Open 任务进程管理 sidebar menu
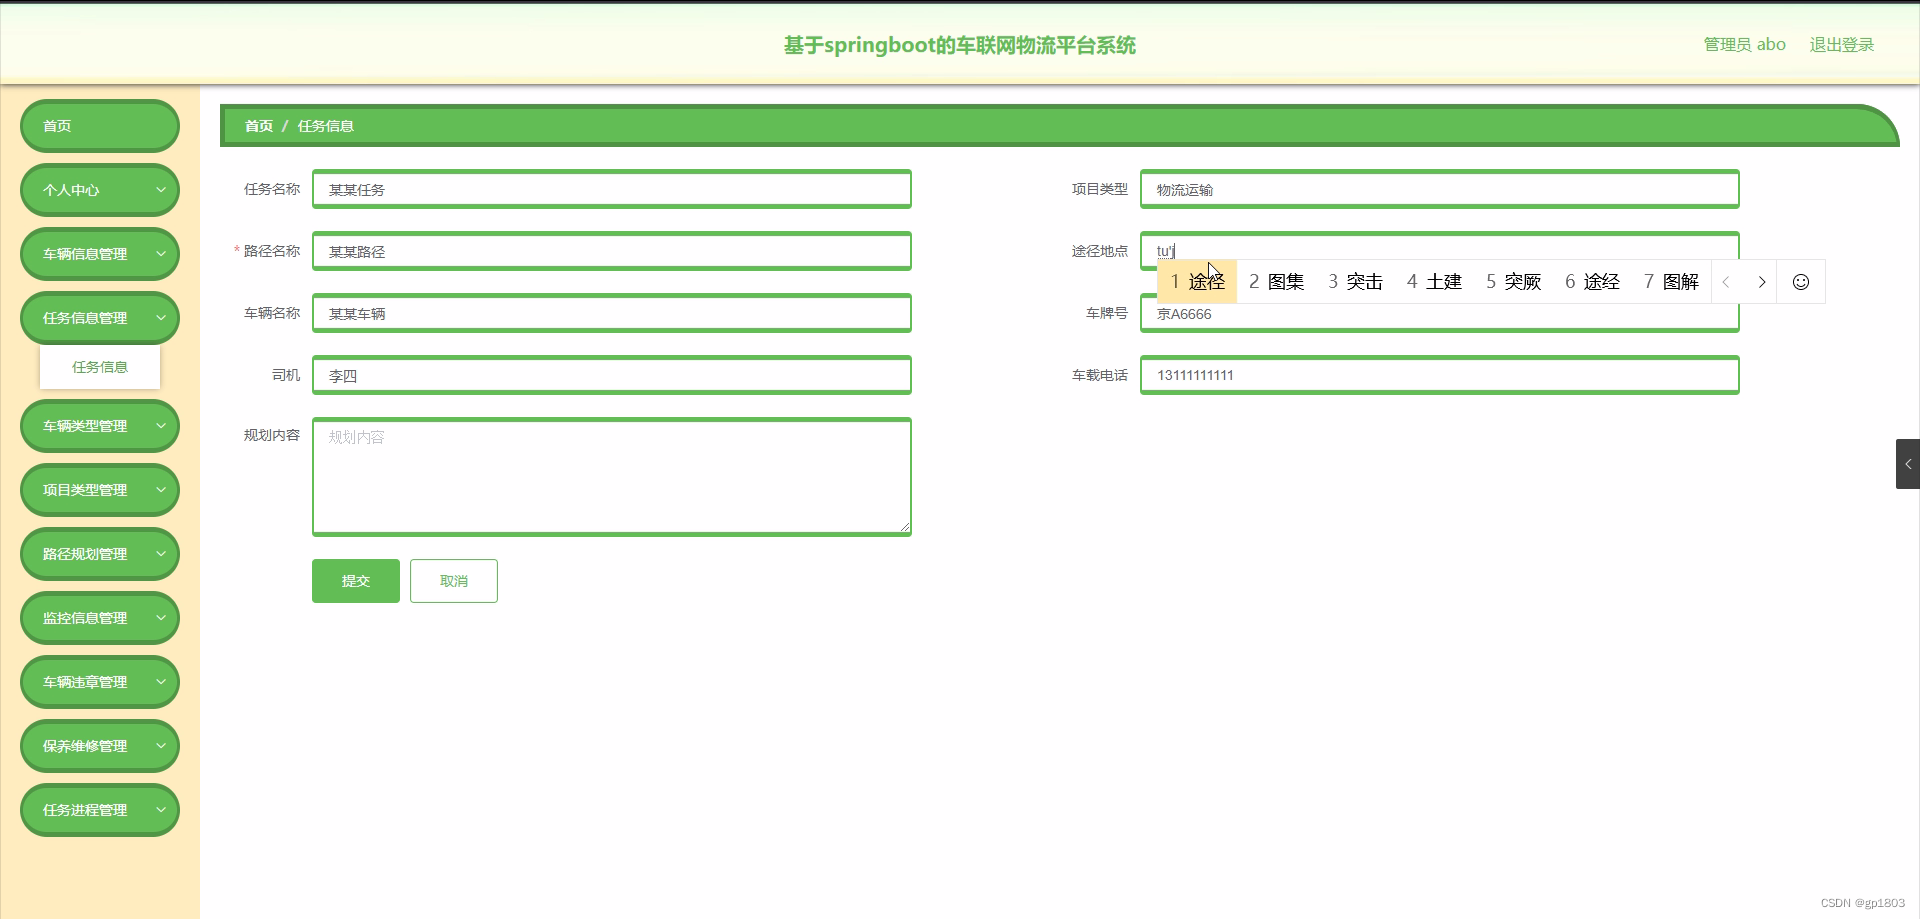 (100, 810)
